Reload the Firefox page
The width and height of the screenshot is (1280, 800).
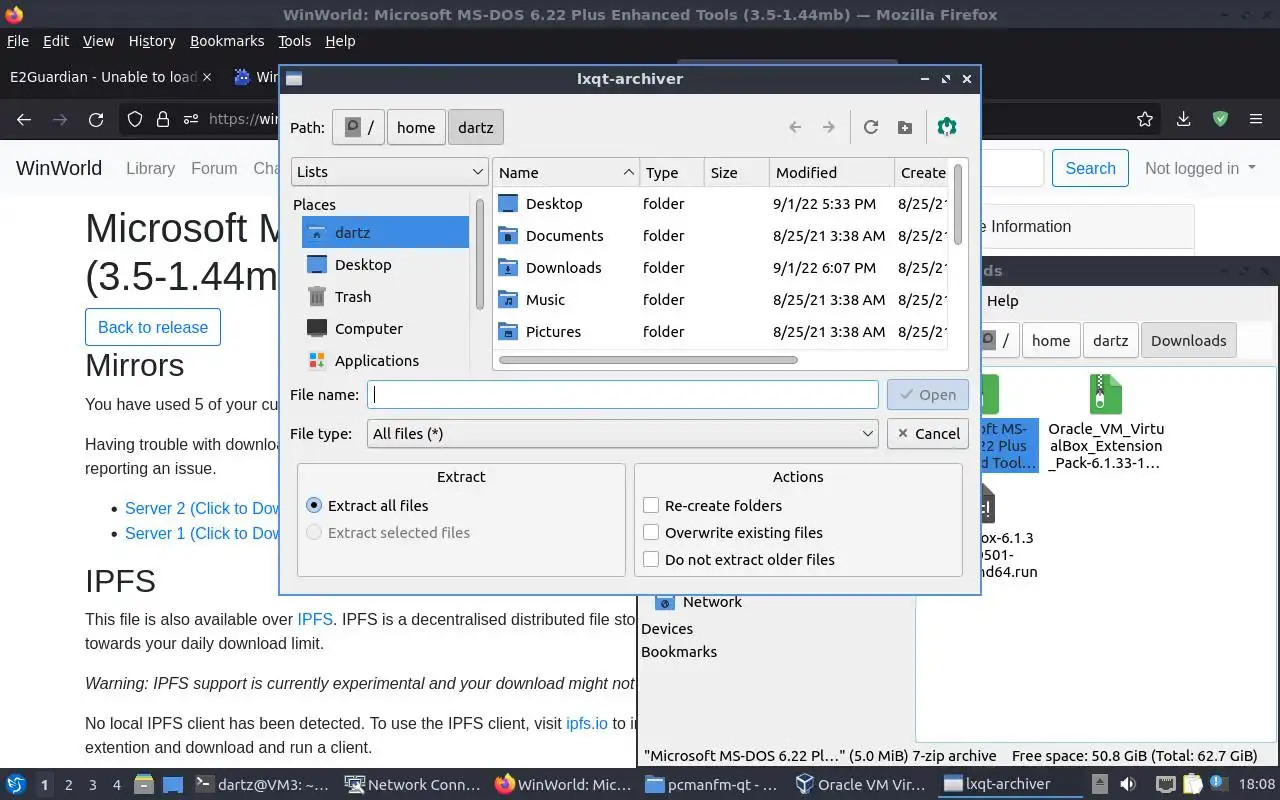click(x=96, y=119)
